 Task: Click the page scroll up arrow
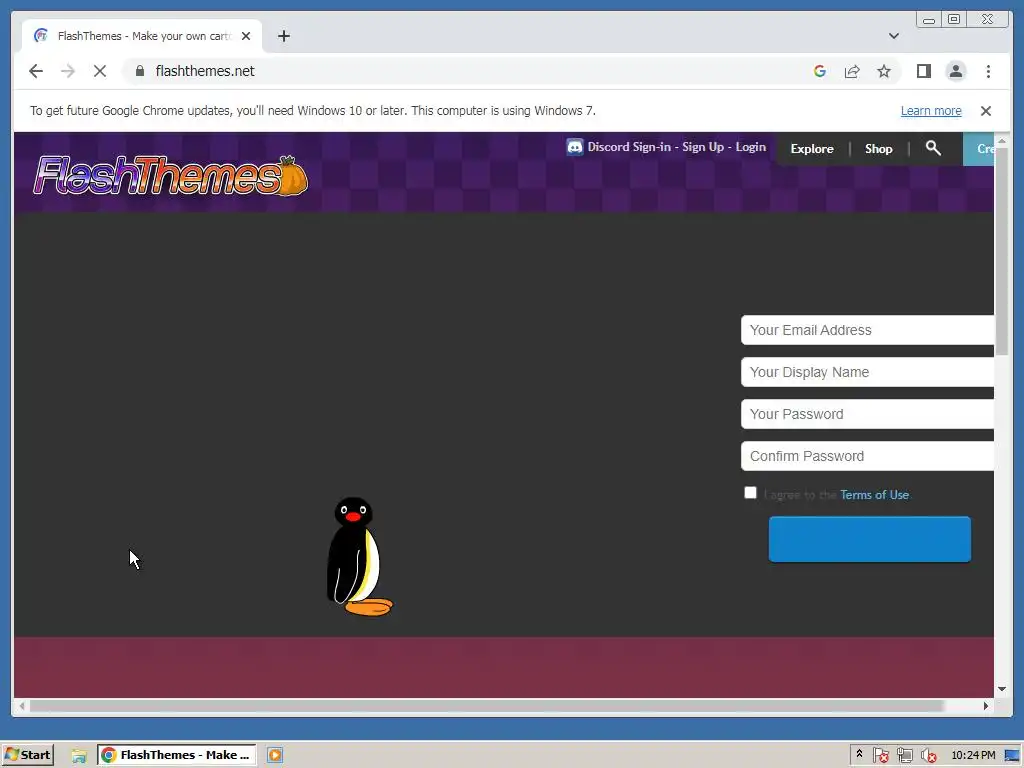1002,140
